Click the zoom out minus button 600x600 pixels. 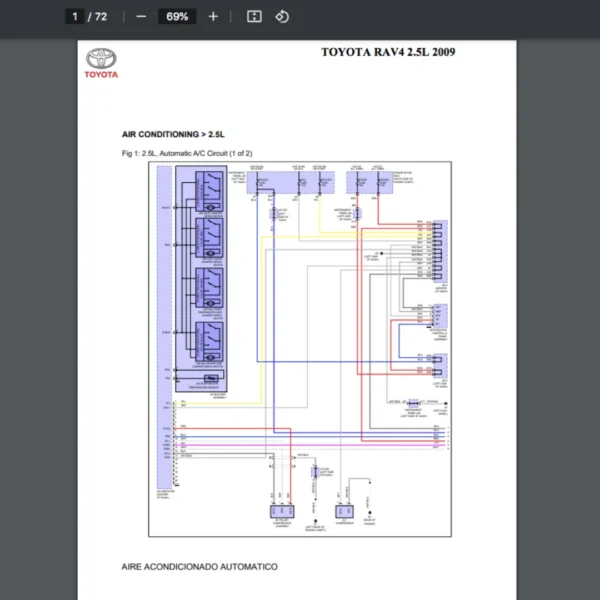[141, 16]
